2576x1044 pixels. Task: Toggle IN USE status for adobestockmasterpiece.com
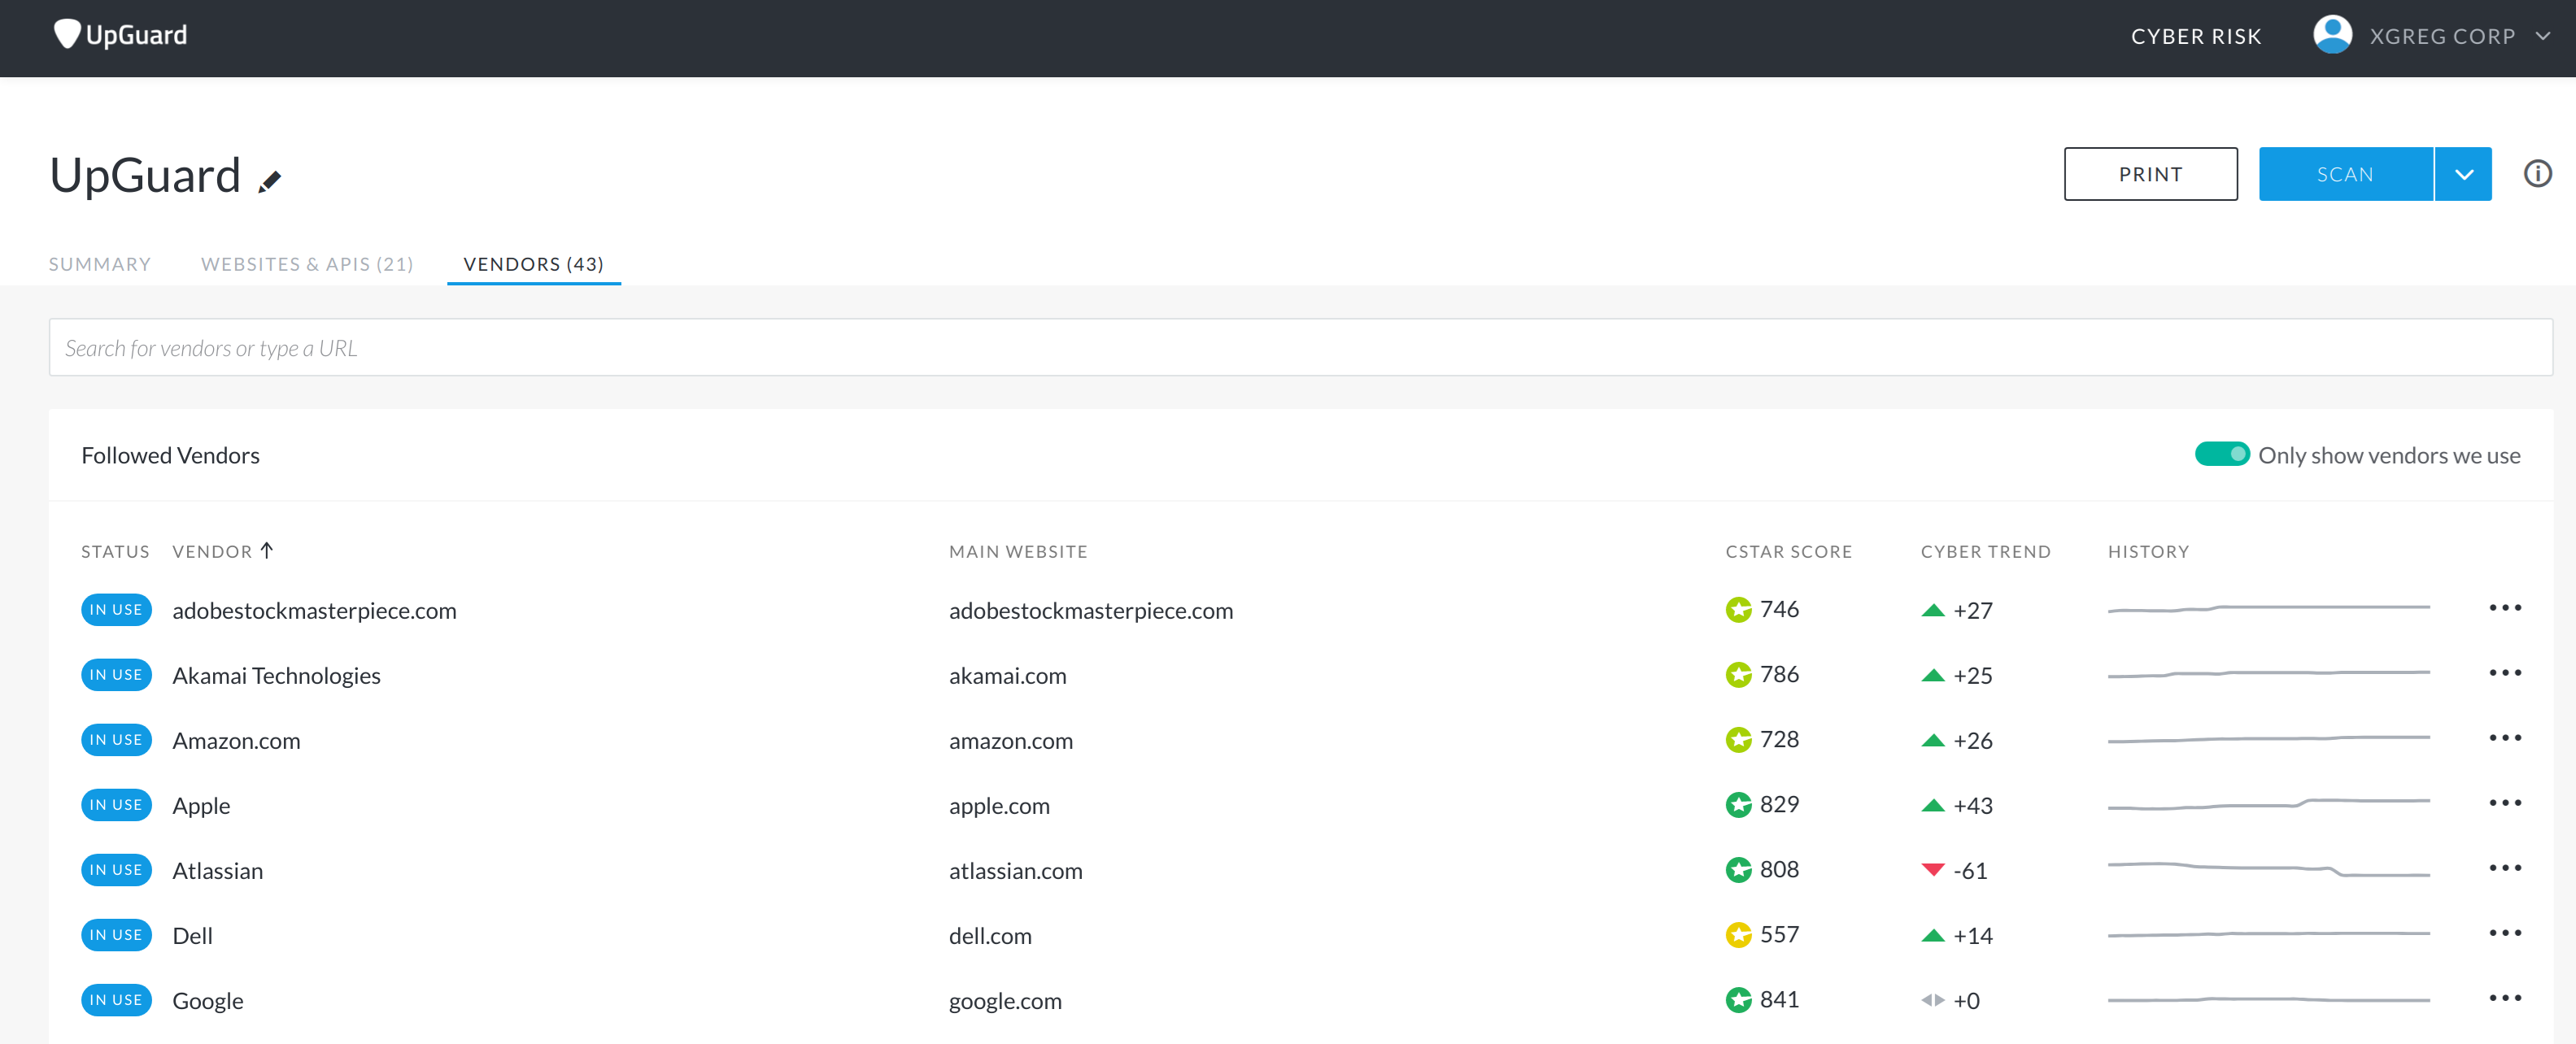coord(116,610)
